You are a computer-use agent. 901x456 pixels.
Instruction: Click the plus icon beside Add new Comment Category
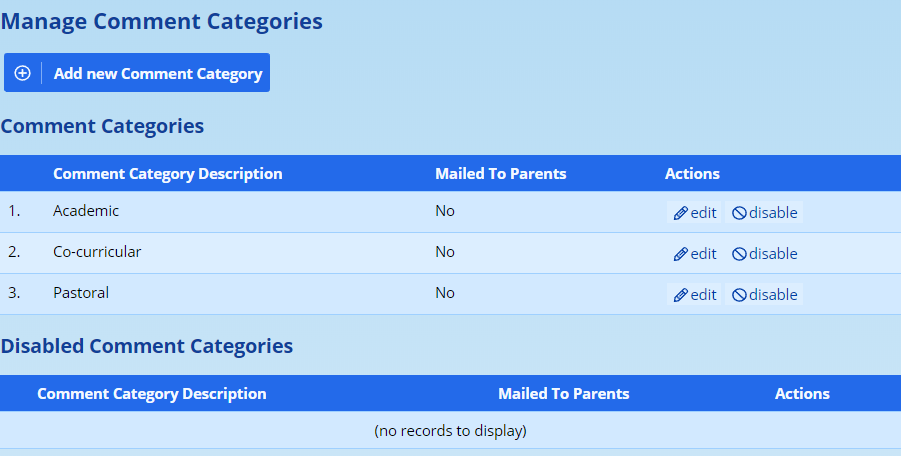coord(22,73)
